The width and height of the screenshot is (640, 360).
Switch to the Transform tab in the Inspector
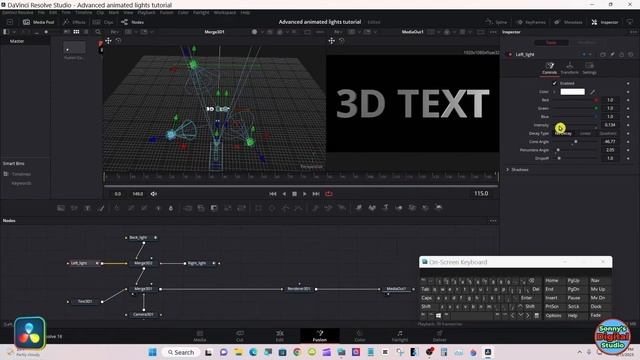point(569,68)
